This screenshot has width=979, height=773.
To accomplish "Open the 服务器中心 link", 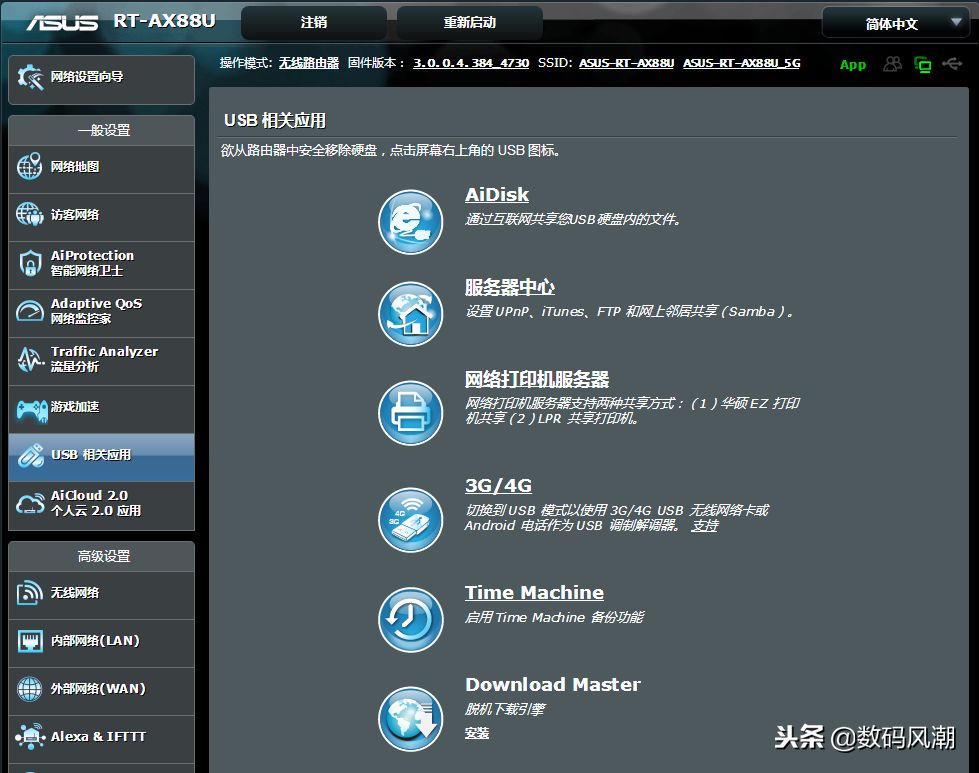I will pos(509,287).
